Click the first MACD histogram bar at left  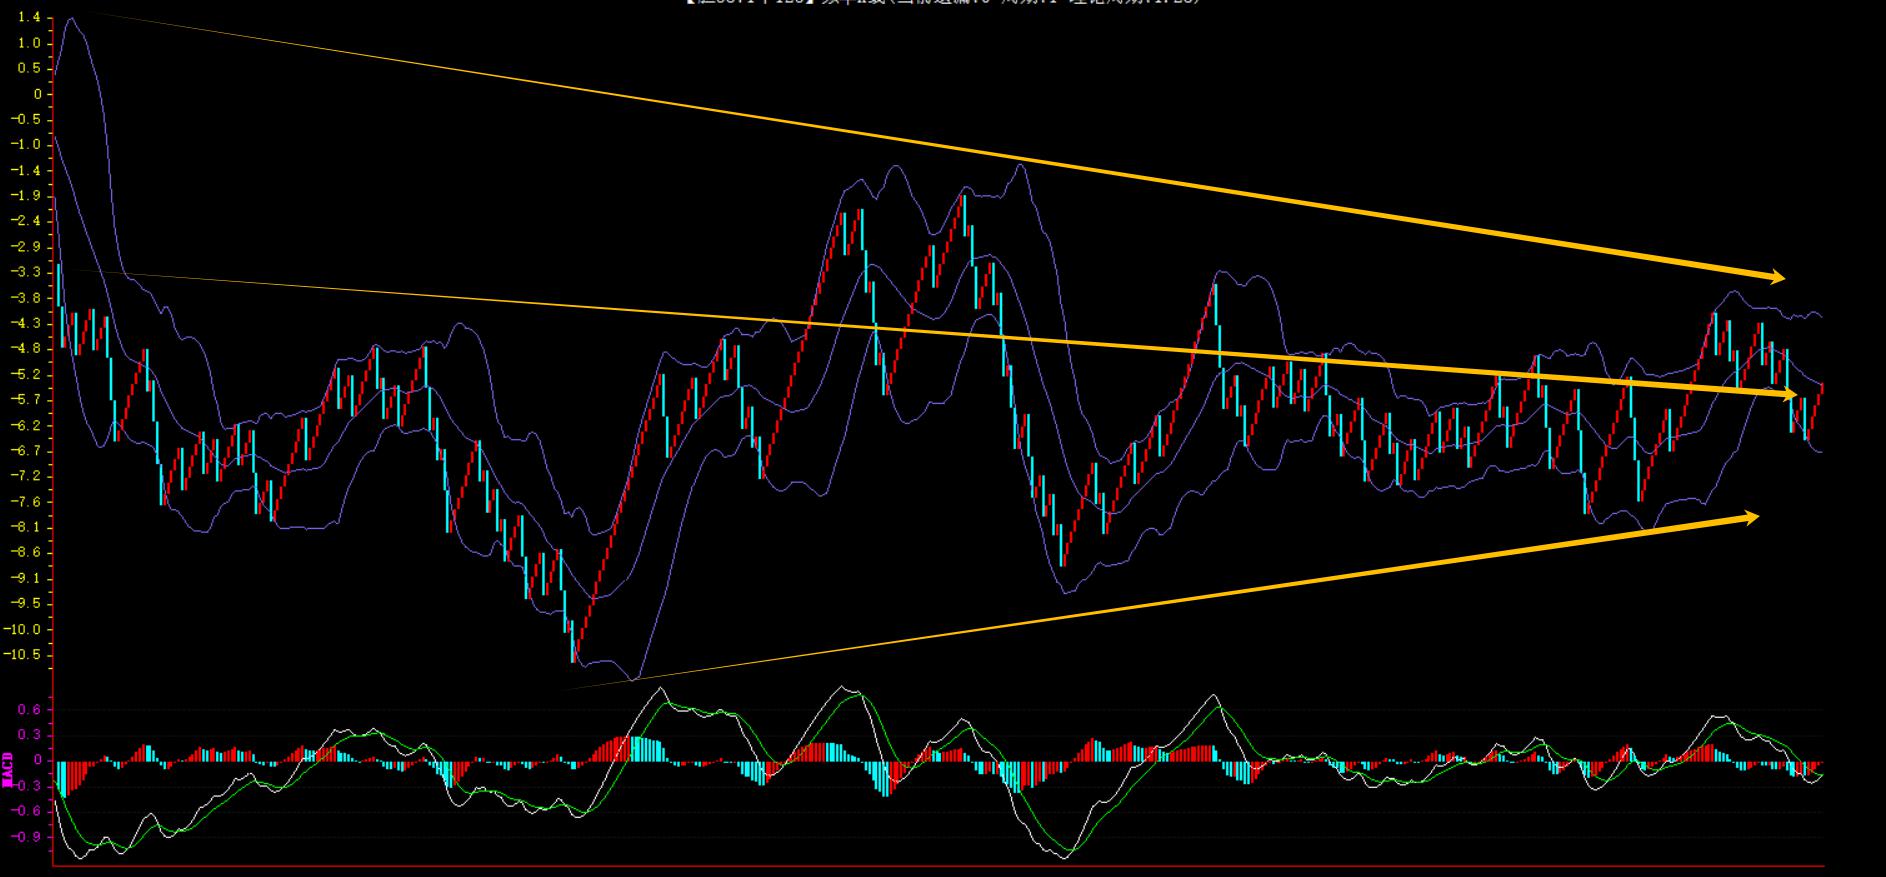(x=58, y=778)
